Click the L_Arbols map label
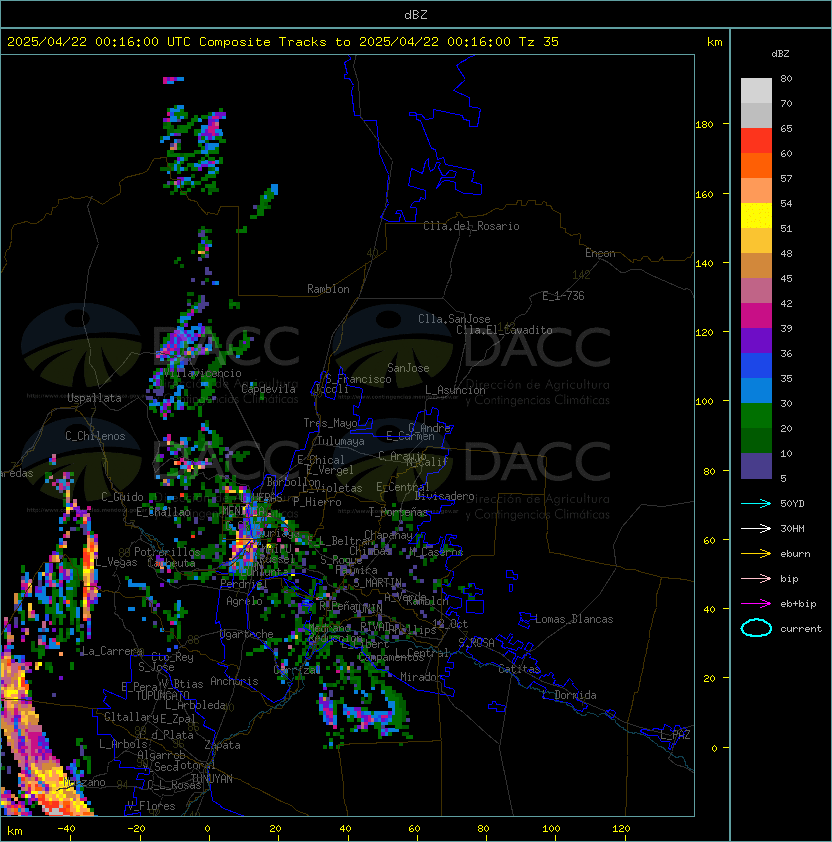Viewport: 832px width, 842px height. coord(123,744)
